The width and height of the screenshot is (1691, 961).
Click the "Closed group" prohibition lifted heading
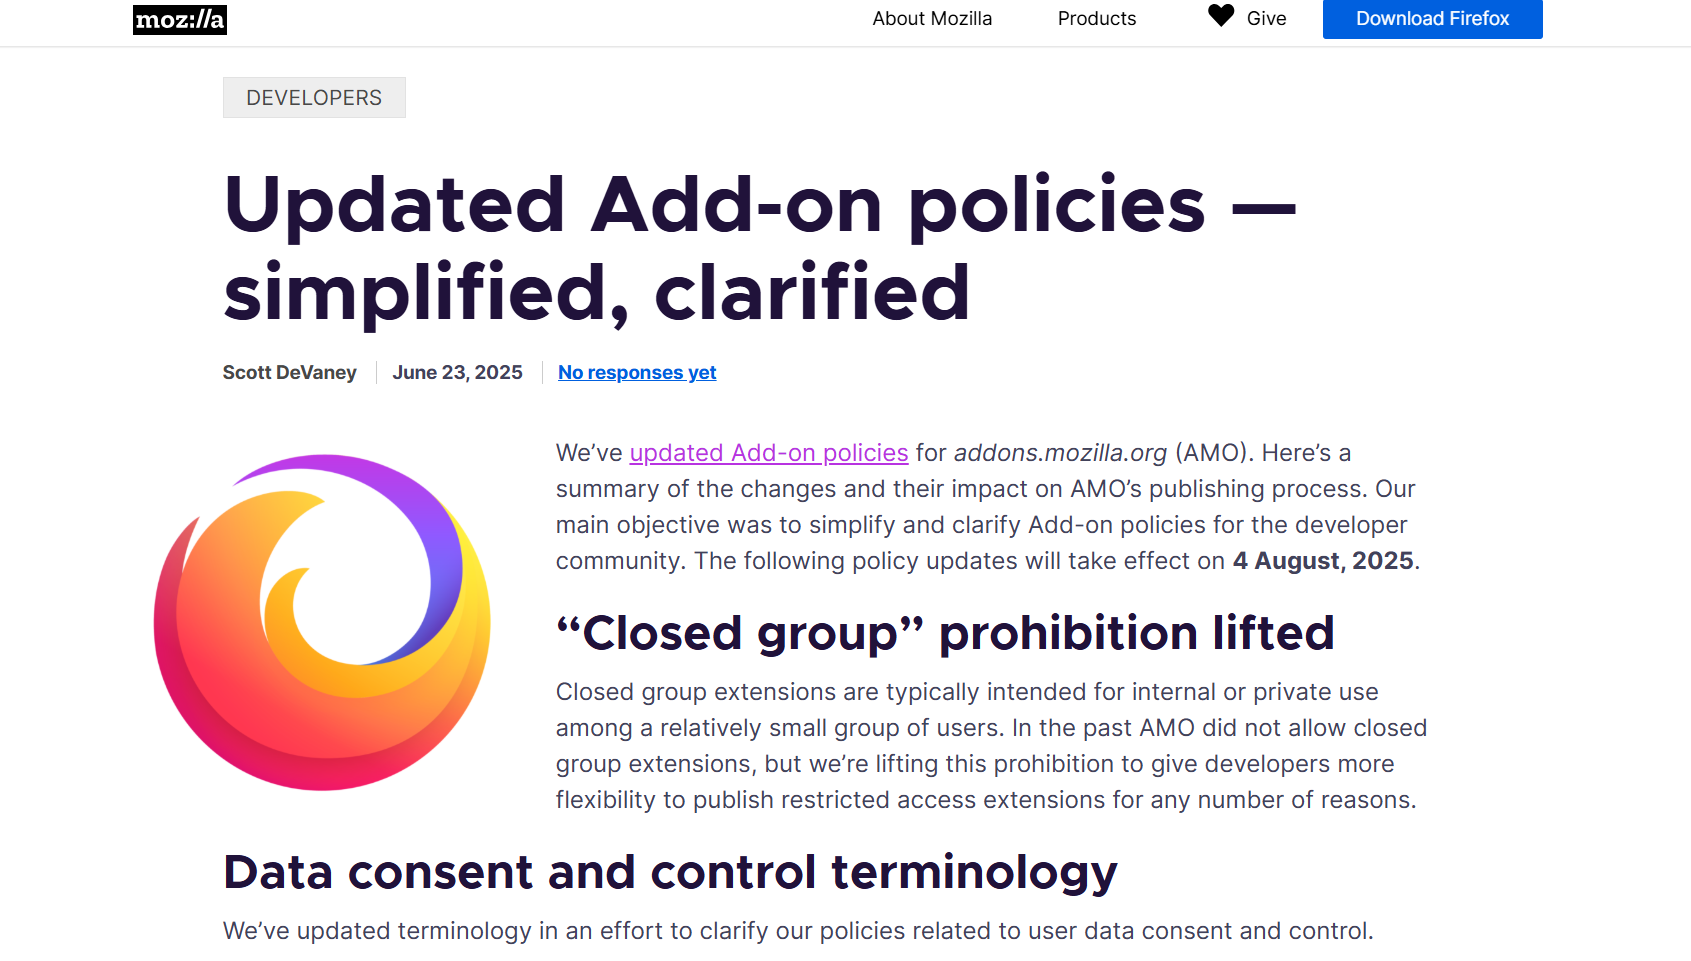[945, 633]
